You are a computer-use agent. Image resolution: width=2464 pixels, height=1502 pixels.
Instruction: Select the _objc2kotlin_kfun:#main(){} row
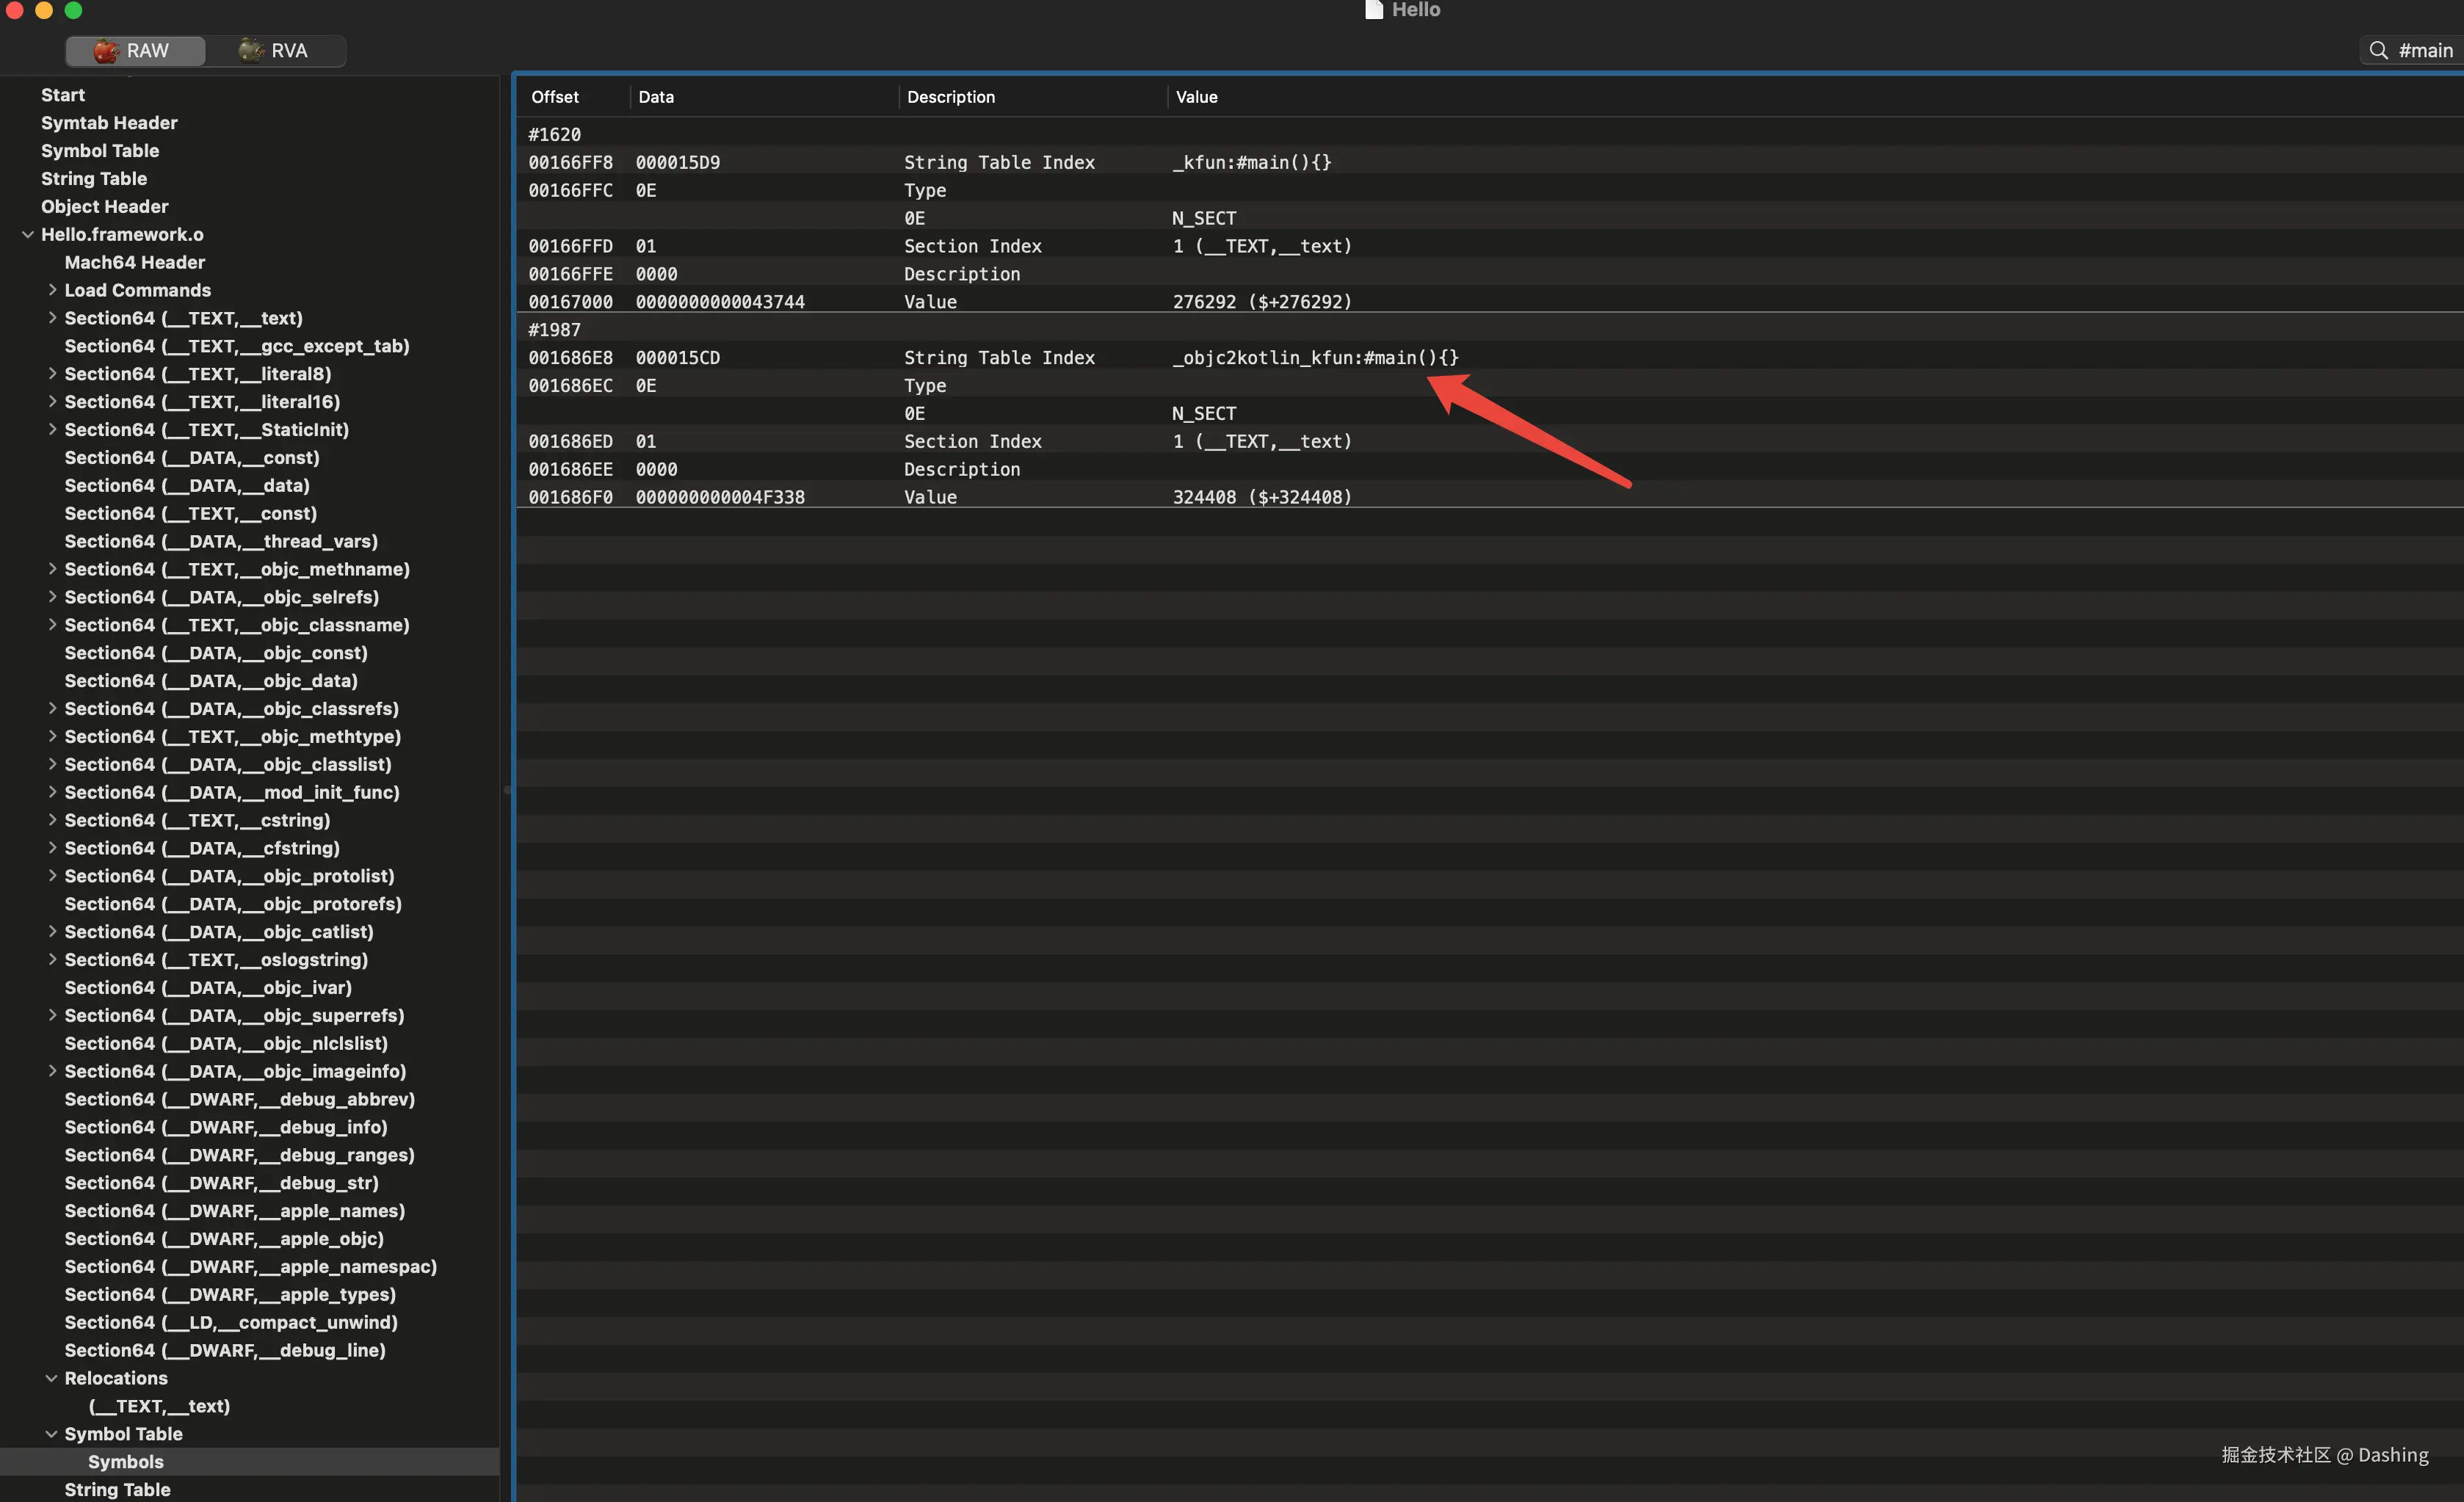click(x=1315, y=358)
